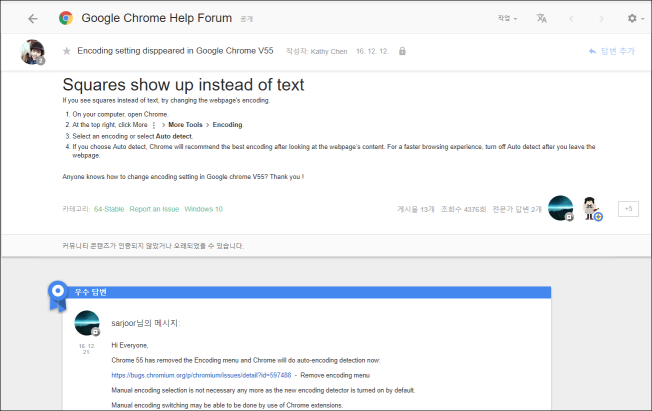Open the Windows 10 category link
This screenshot has height=411, width=652.
click(204, 209)
